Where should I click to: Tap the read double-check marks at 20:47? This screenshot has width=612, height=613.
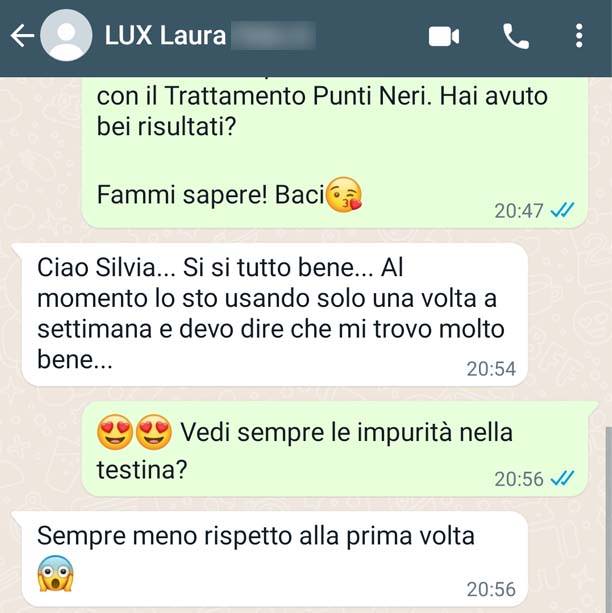[x=562, y=210]
